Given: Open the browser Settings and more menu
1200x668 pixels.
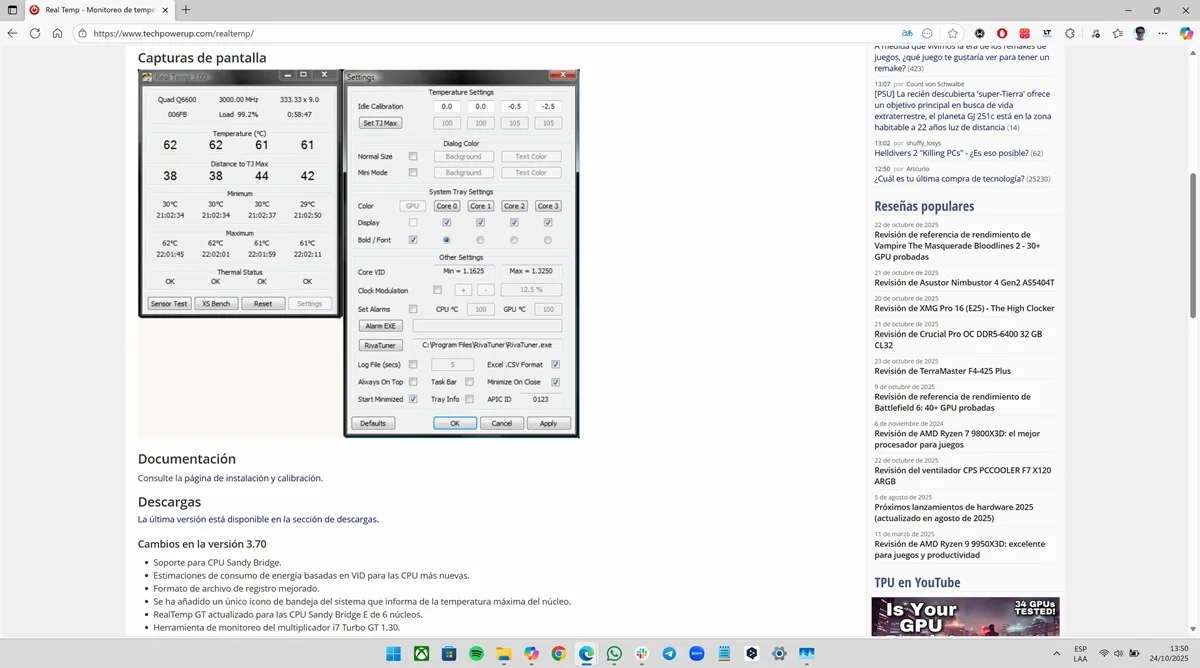Looking at the screenshot, I should (x=1163, y=33).
